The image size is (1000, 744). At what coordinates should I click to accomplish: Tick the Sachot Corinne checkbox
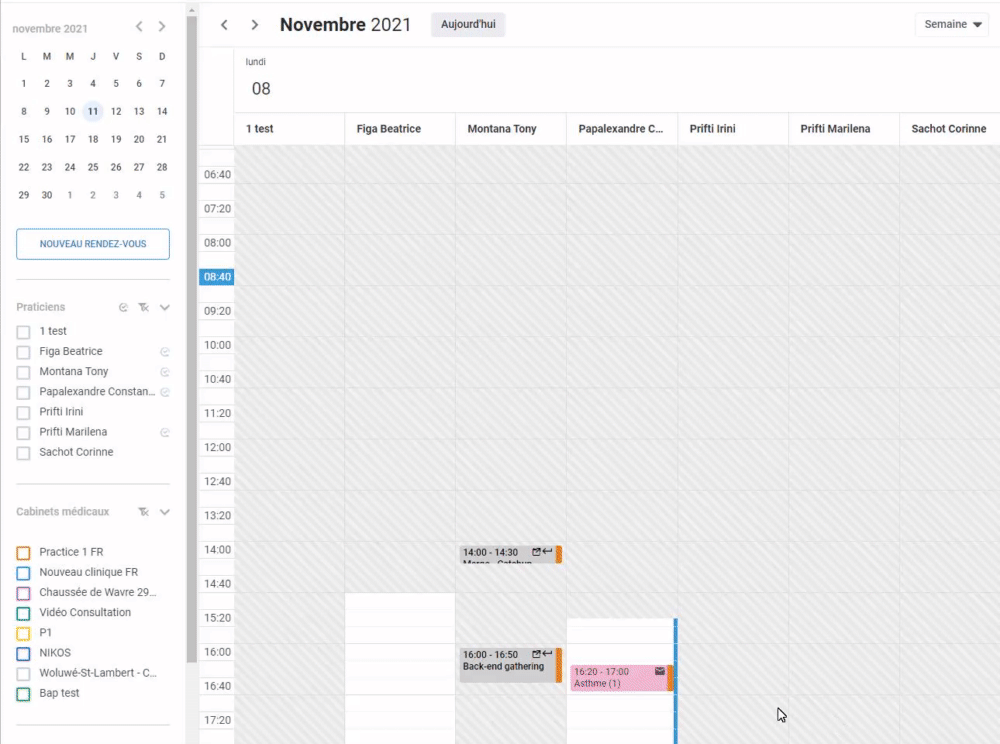[x=23, y=453]
